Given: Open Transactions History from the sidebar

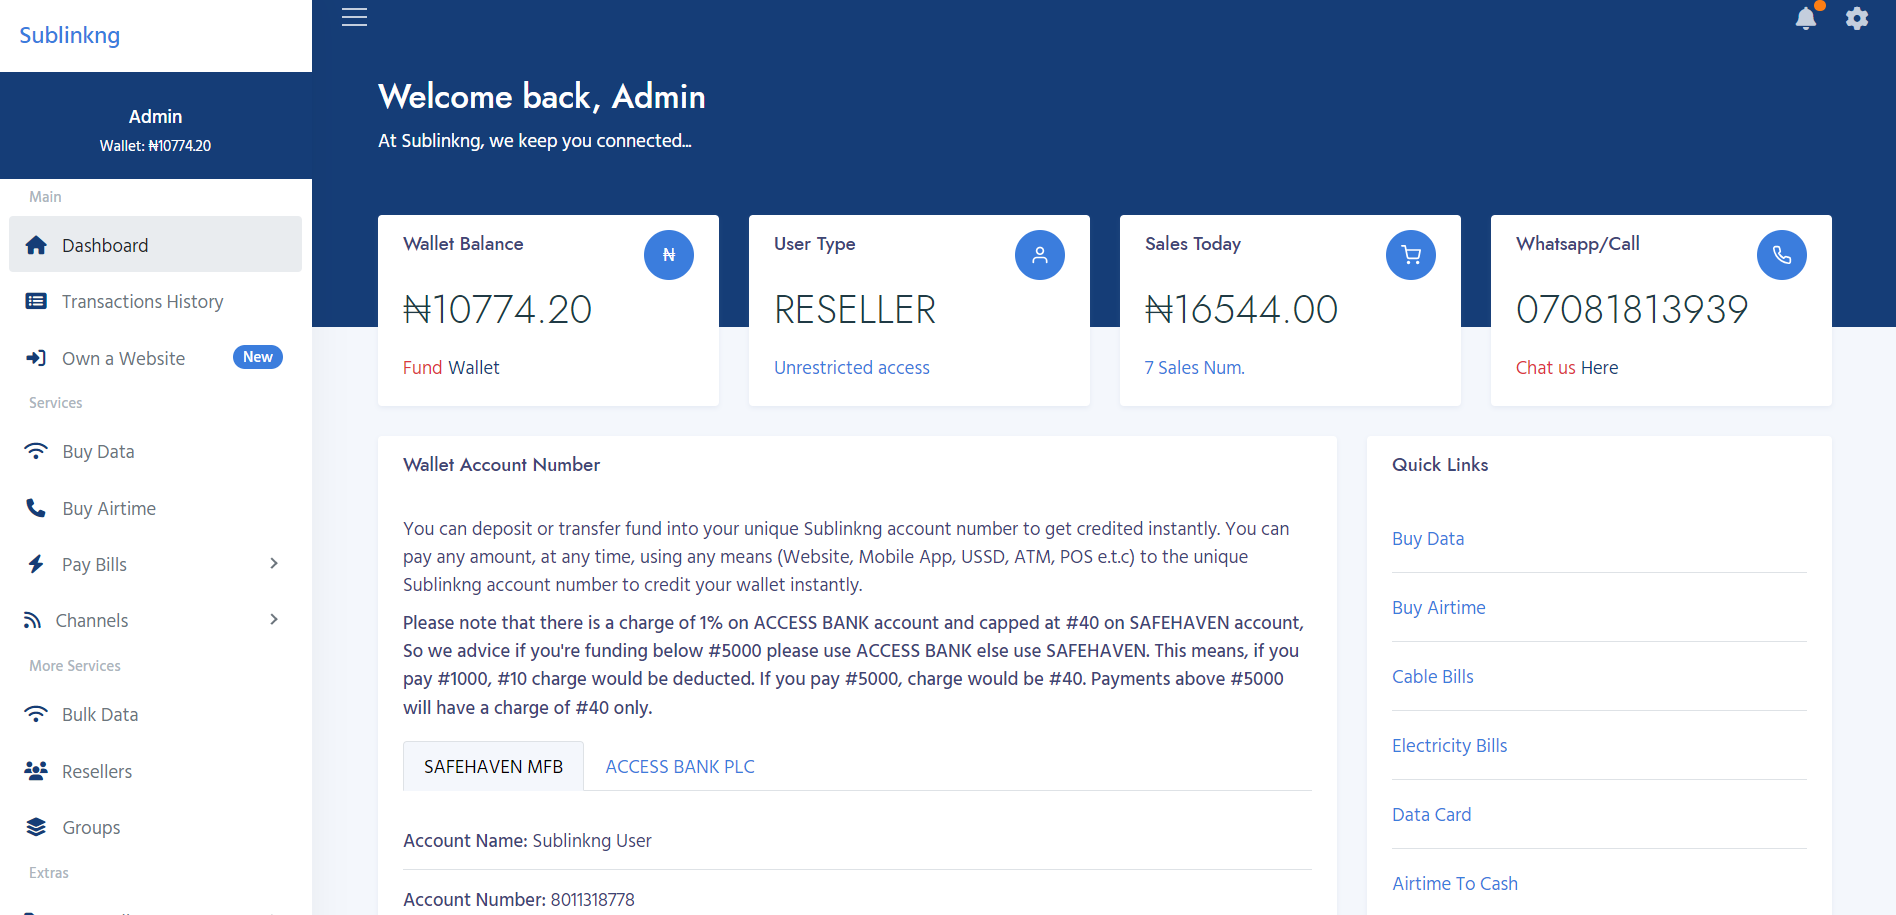Looking at the screenshot, I should (x=142, y=302).
